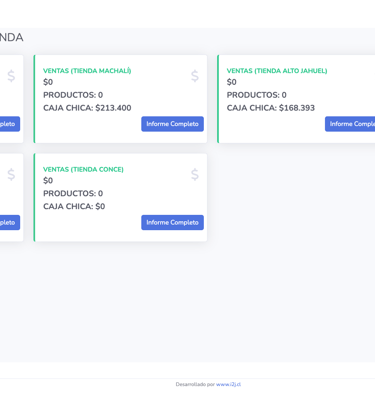The image size is (375, 399).
Task: Follow the www.i2j.cl developer link
Action: (228, 384)
